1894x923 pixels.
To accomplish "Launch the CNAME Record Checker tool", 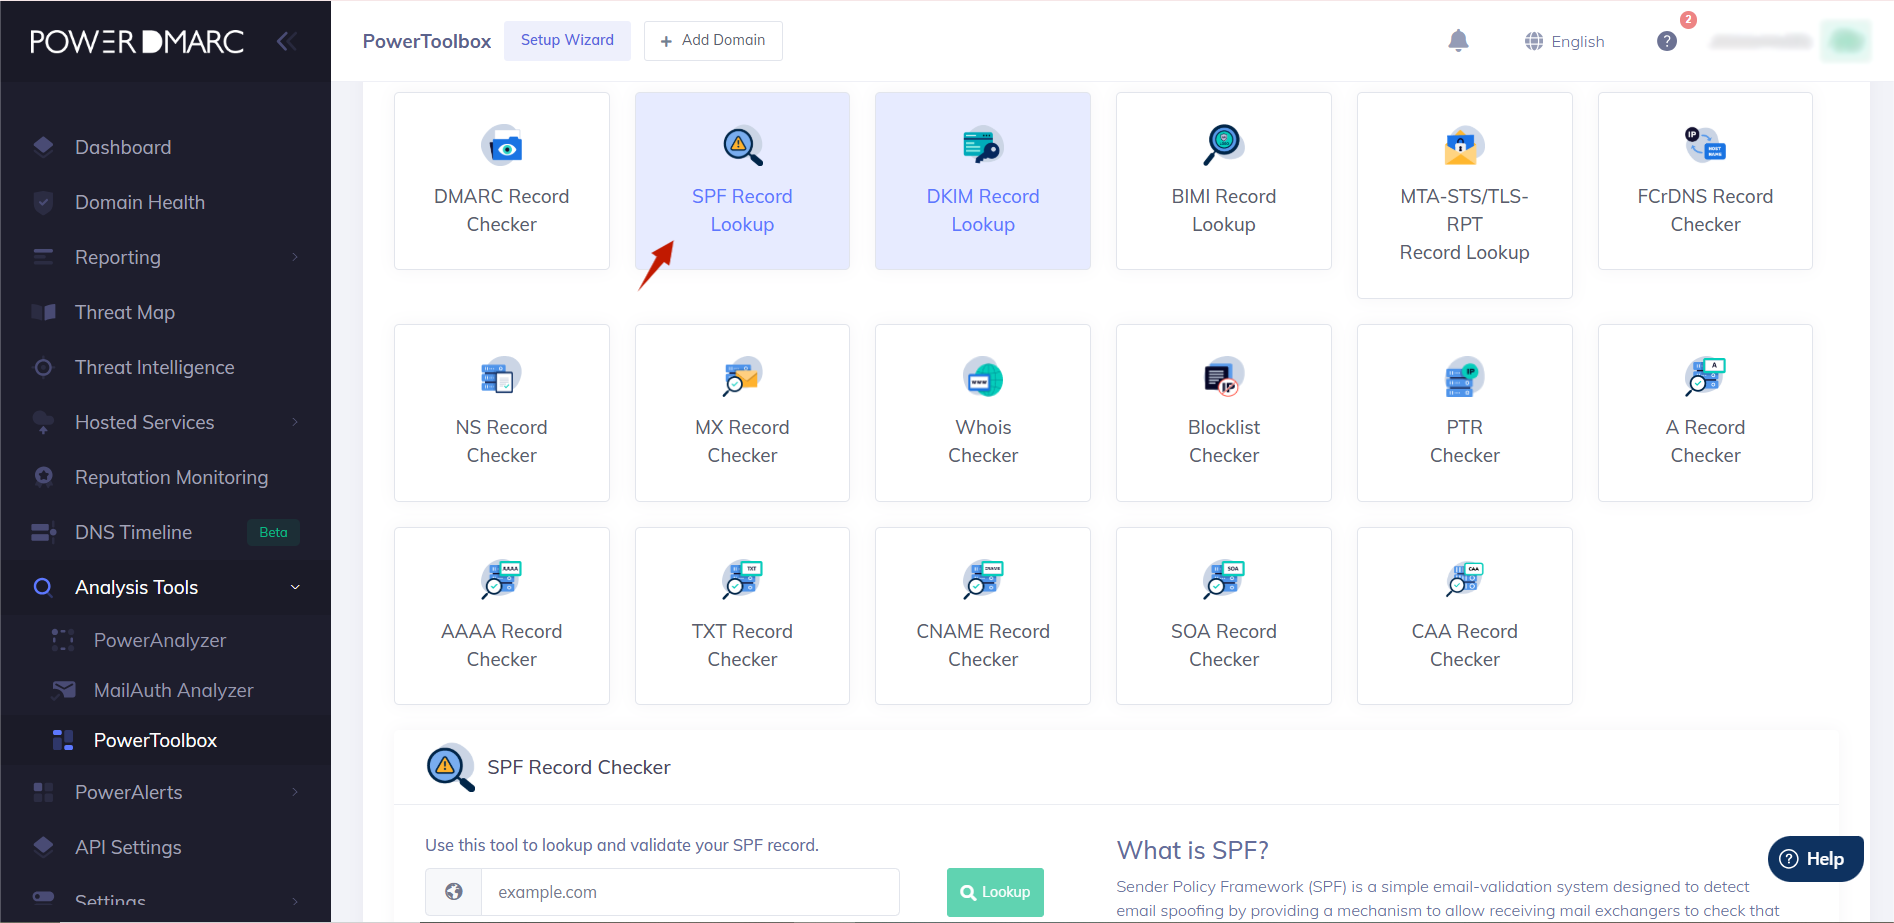I will pyautogui.click(x=982, y=616).
